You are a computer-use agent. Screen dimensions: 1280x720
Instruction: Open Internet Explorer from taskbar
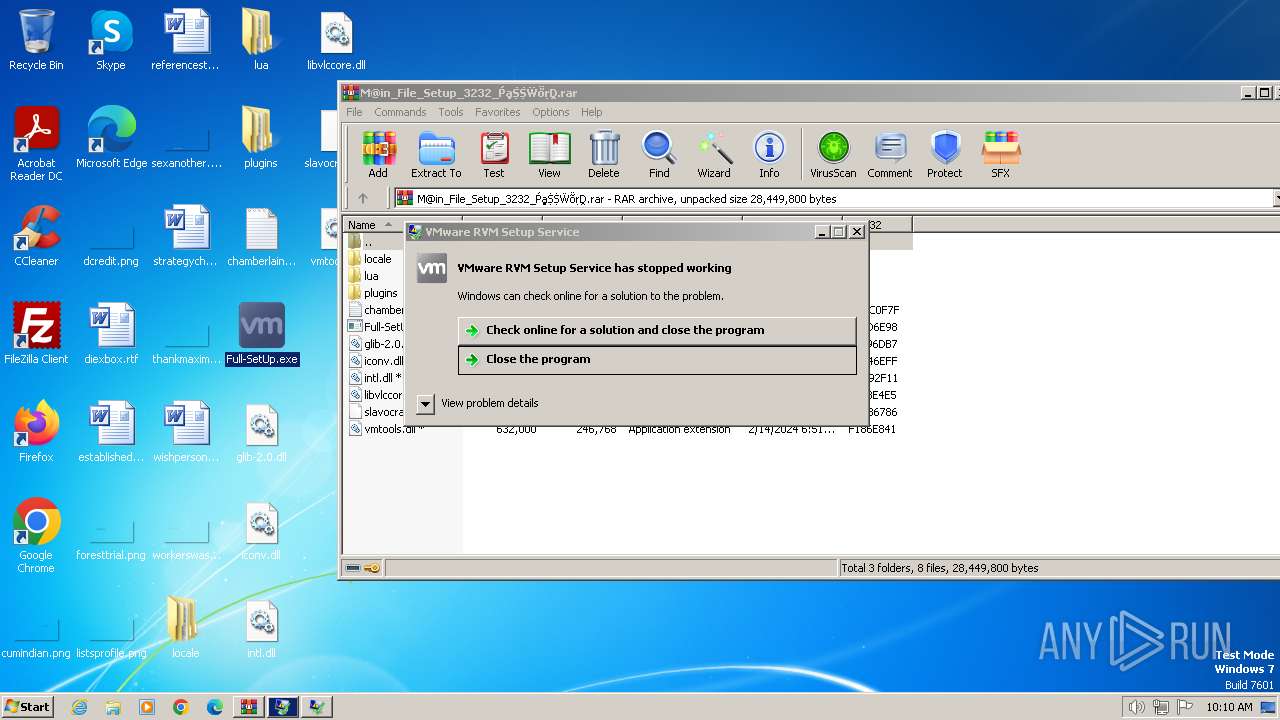(x=79, y=707)
